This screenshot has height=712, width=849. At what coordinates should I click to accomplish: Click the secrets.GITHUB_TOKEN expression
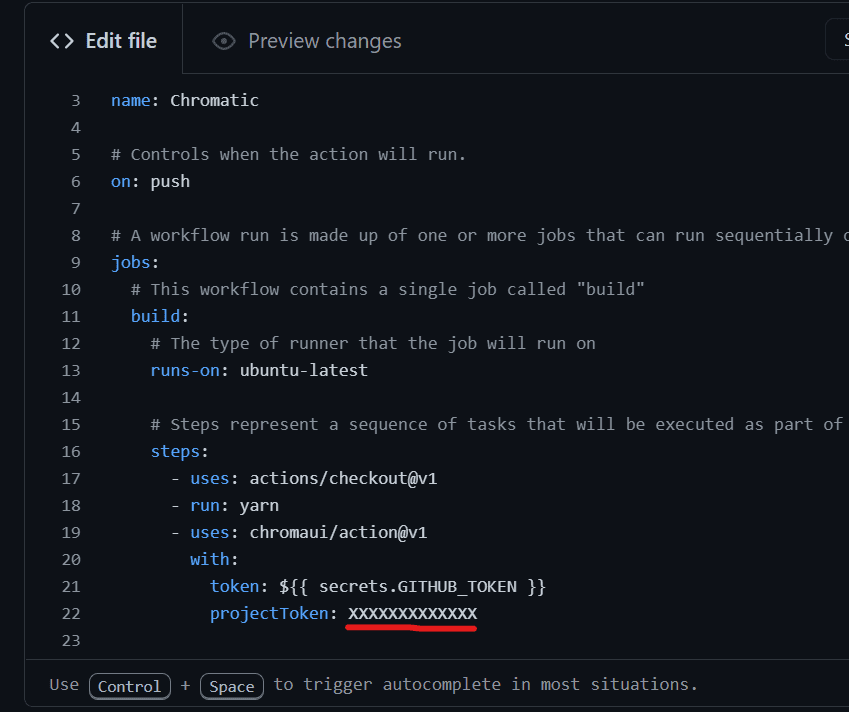413,586
